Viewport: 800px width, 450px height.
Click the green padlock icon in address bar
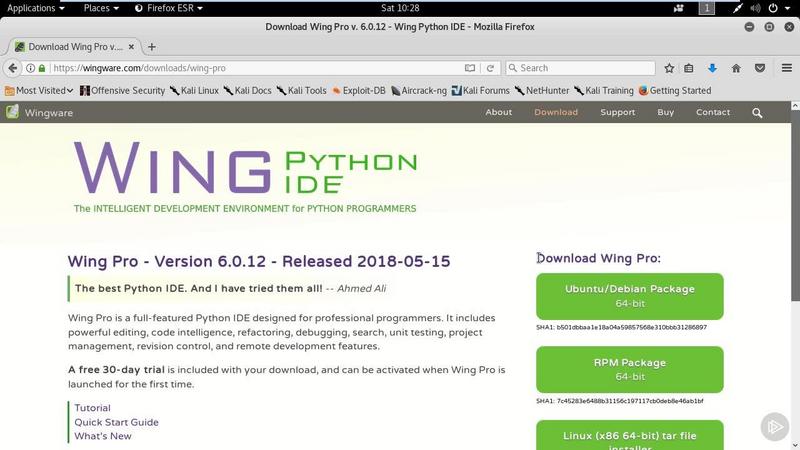42,68
